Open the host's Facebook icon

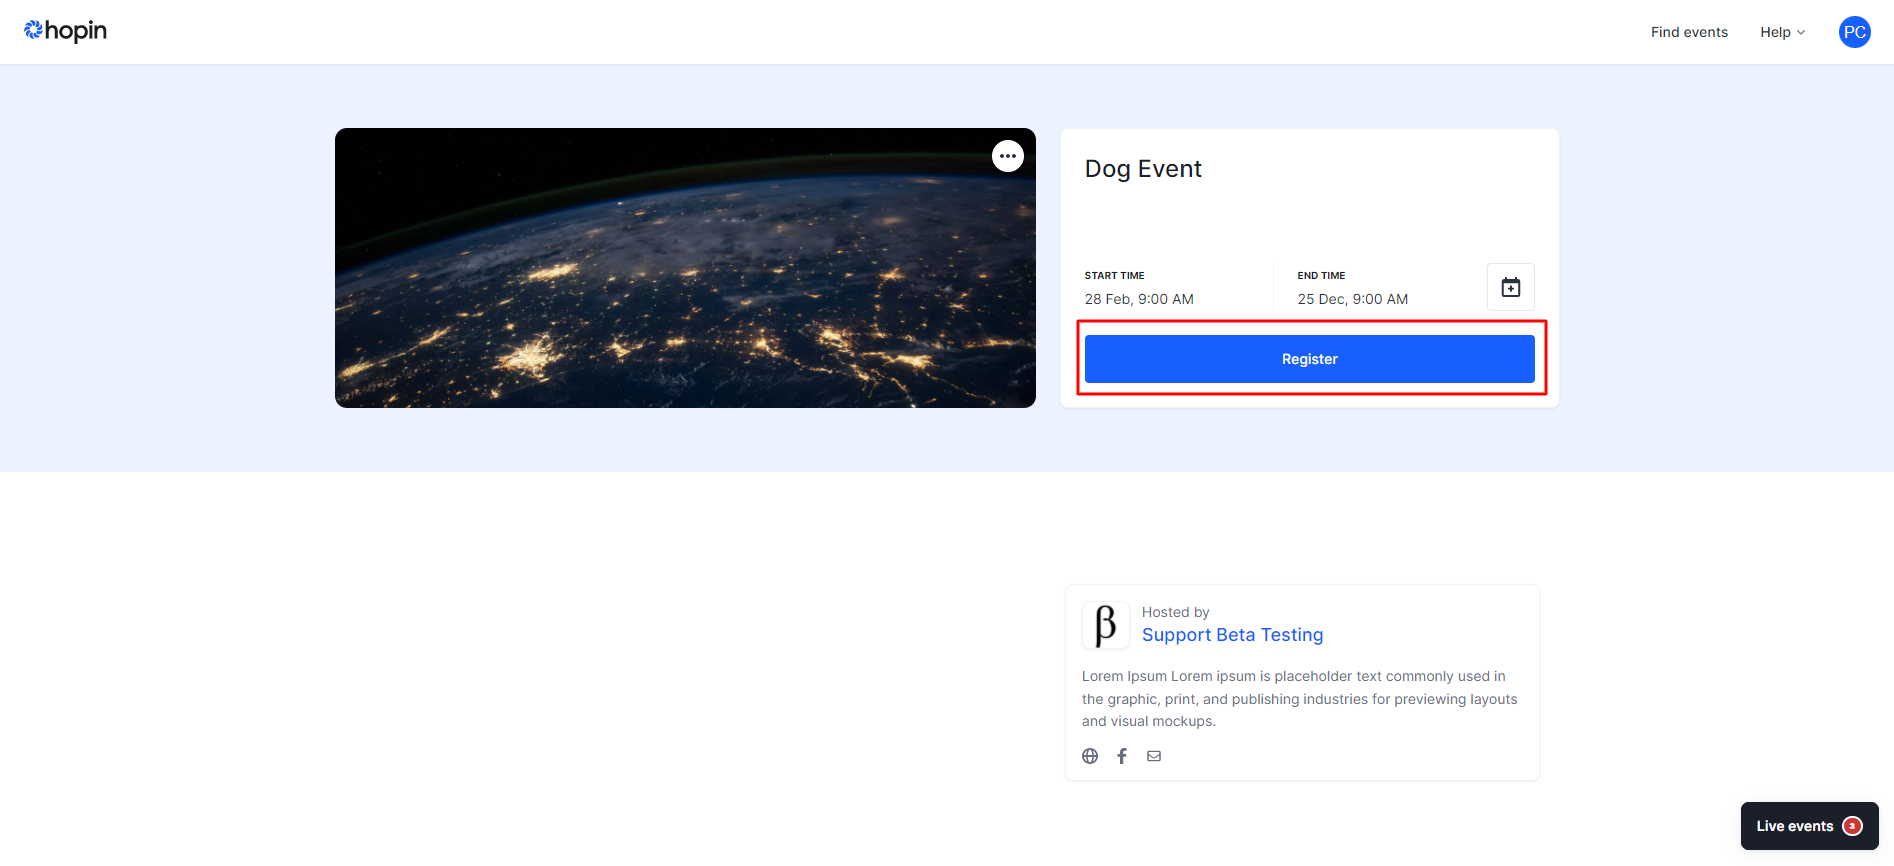pyautogui.click(x=1122, y=756)
